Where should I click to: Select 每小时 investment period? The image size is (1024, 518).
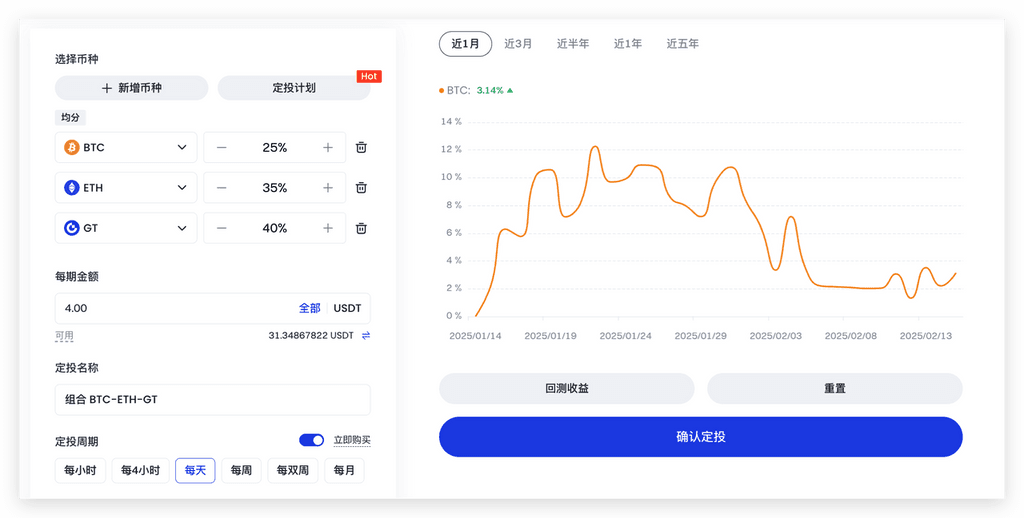coord(79,470)
